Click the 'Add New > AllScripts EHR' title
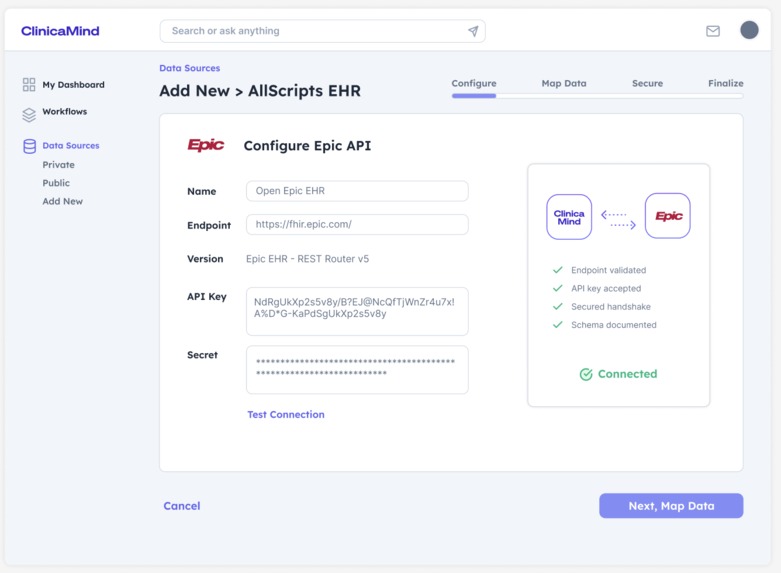Image resolution: width=781 pixels, height=573 pixels. click(260, 91)
